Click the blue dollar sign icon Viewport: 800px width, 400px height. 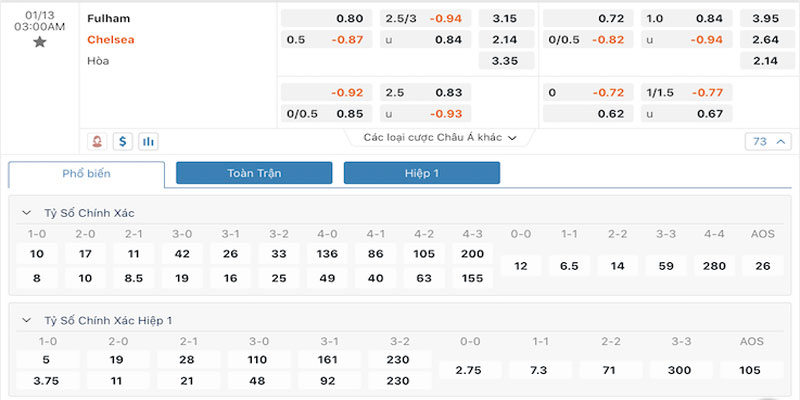point(123,141)
